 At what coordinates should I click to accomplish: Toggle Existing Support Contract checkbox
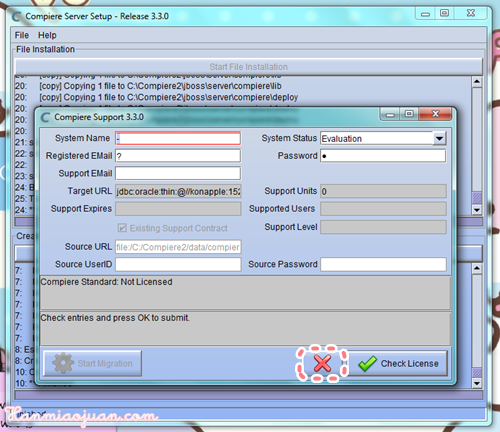(x=122, y=228)
